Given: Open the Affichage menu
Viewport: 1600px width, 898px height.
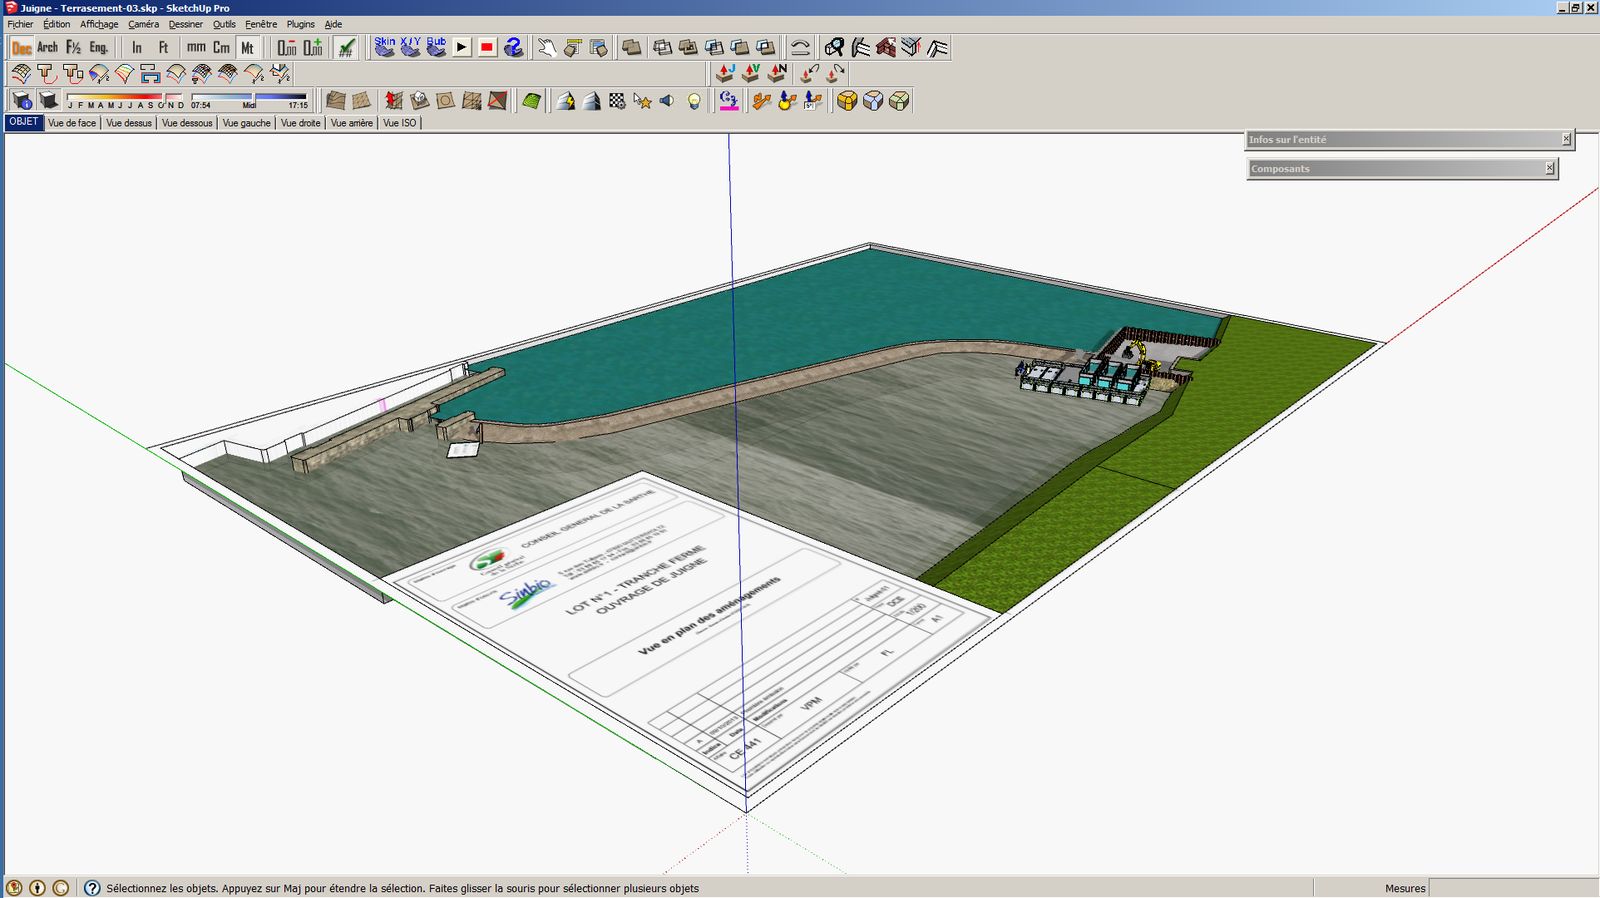Looking at the screenshot, I should click(99, 24).
